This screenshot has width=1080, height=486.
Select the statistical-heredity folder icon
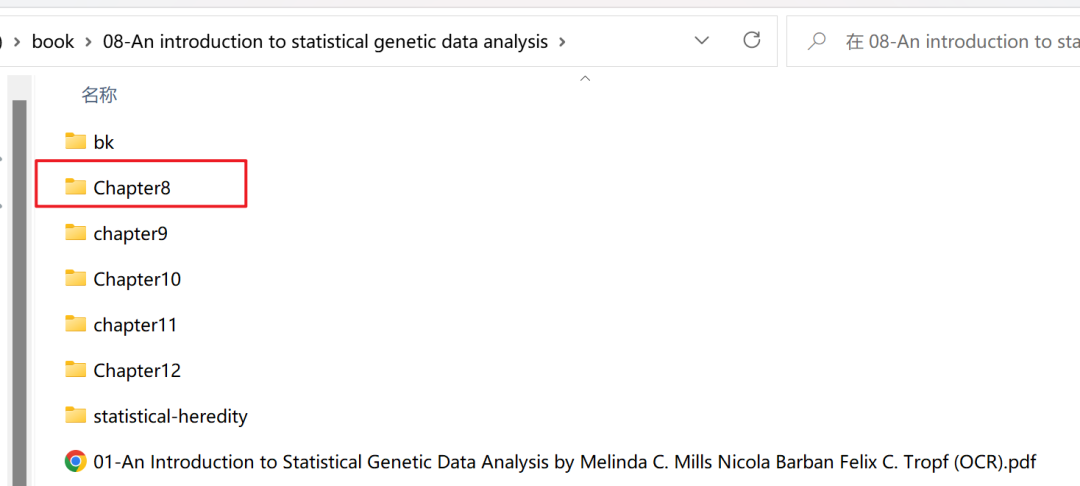coord(75,416)
